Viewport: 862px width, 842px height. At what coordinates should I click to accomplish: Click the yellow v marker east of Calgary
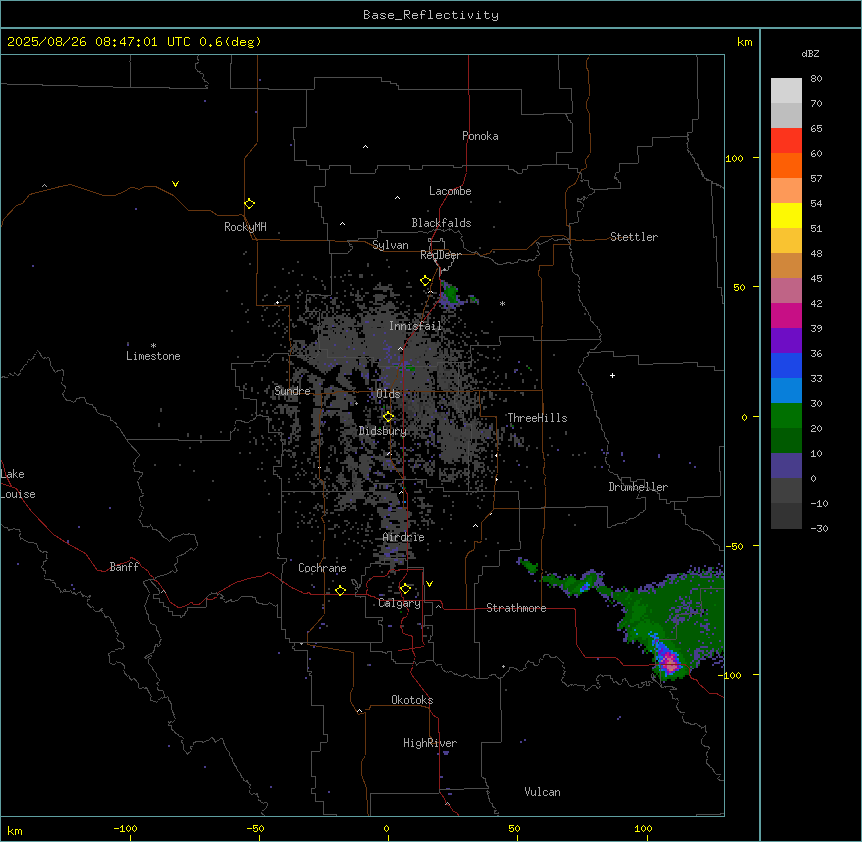coord(429,584)
